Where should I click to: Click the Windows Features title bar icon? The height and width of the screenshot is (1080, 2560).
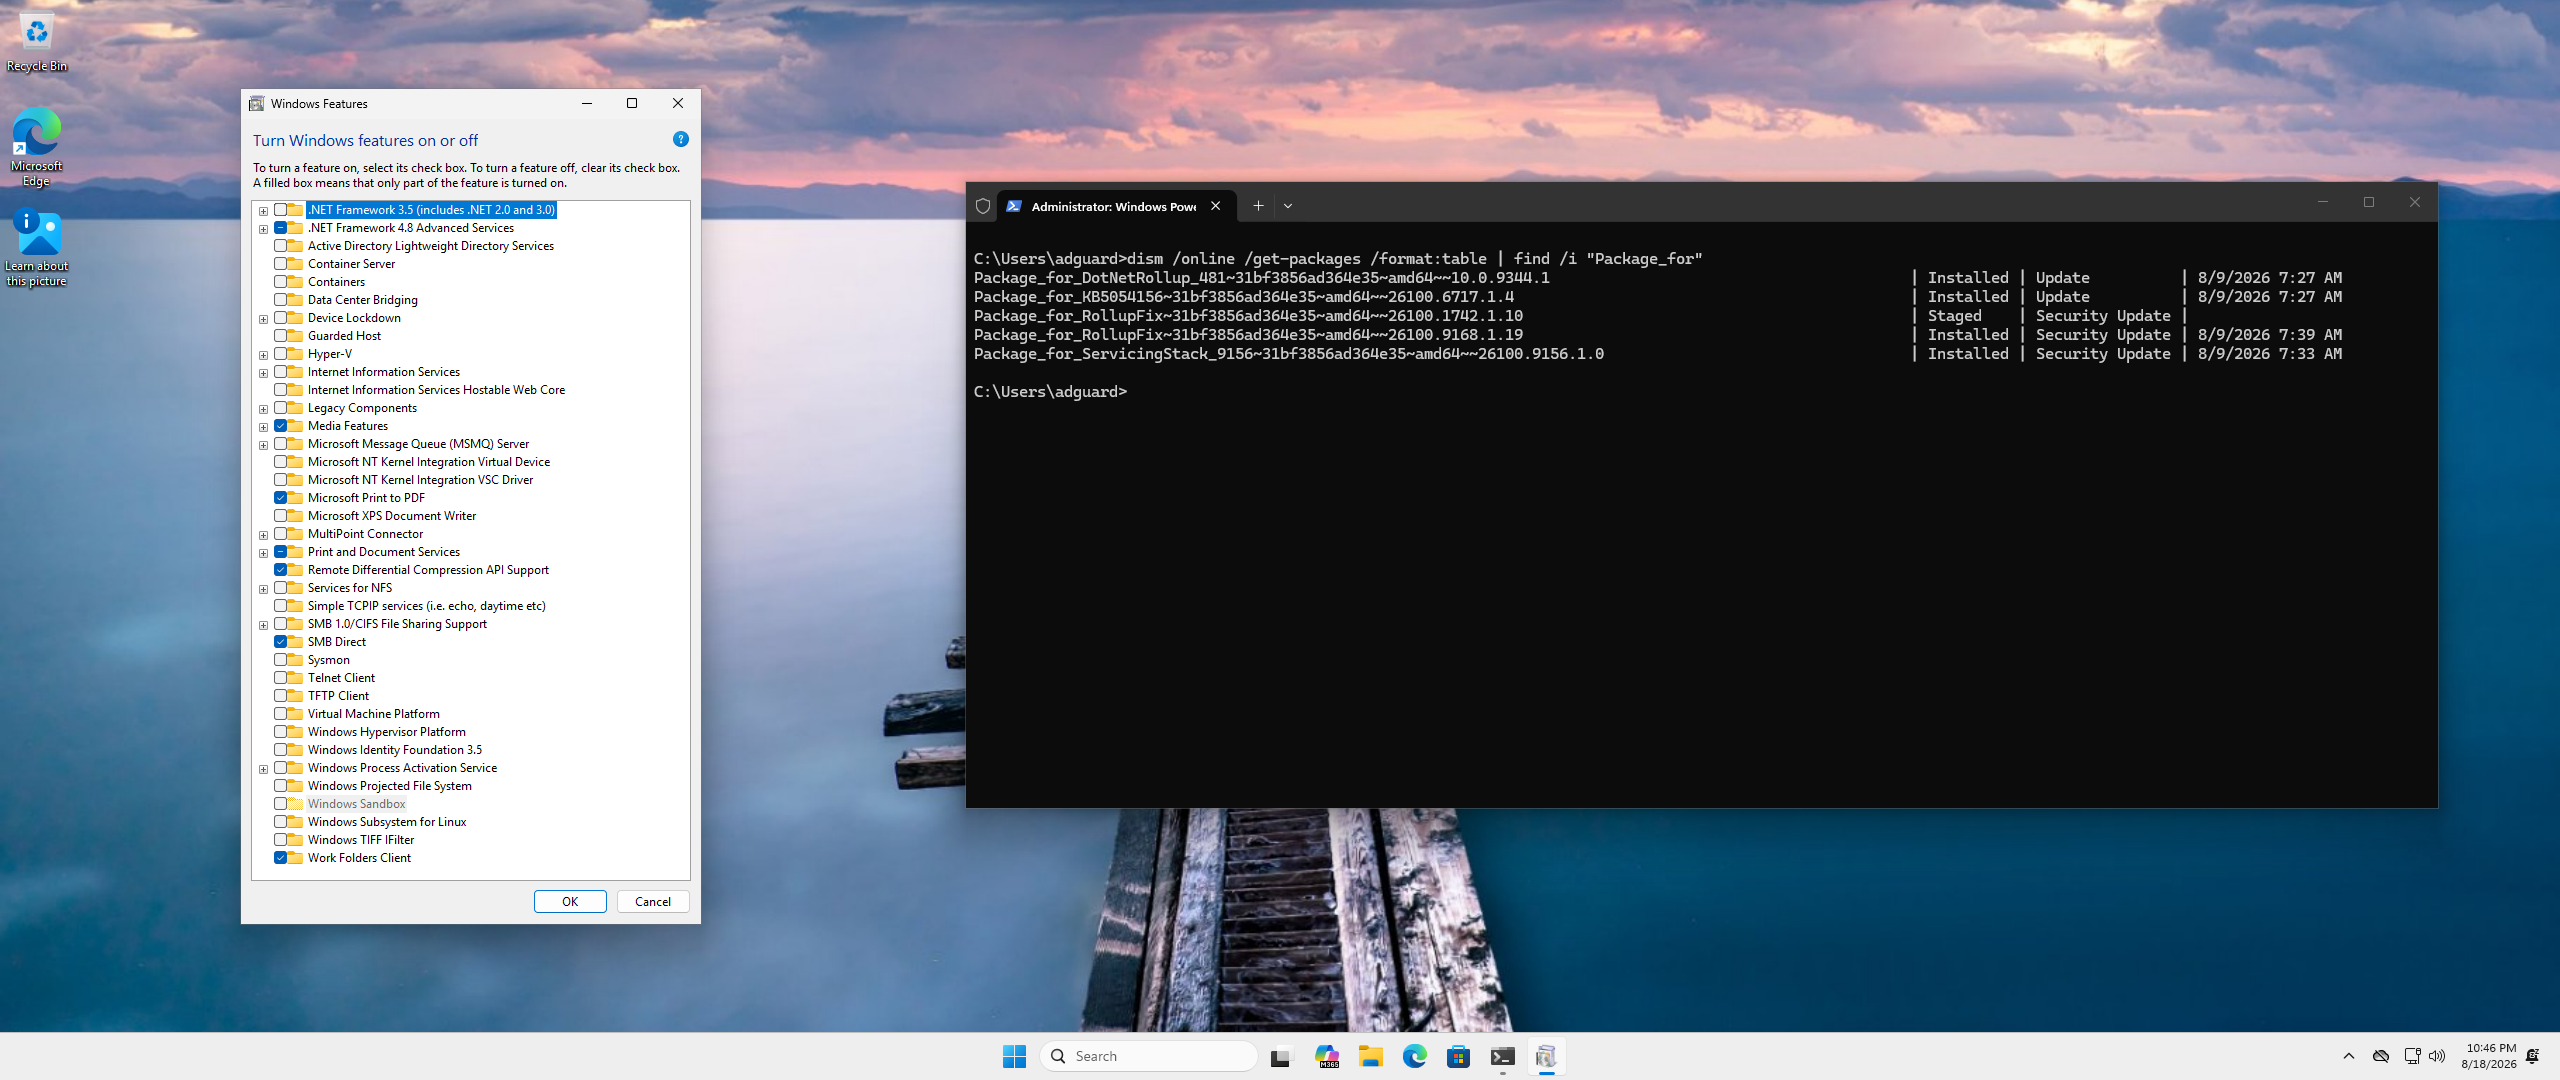[257, 103]
